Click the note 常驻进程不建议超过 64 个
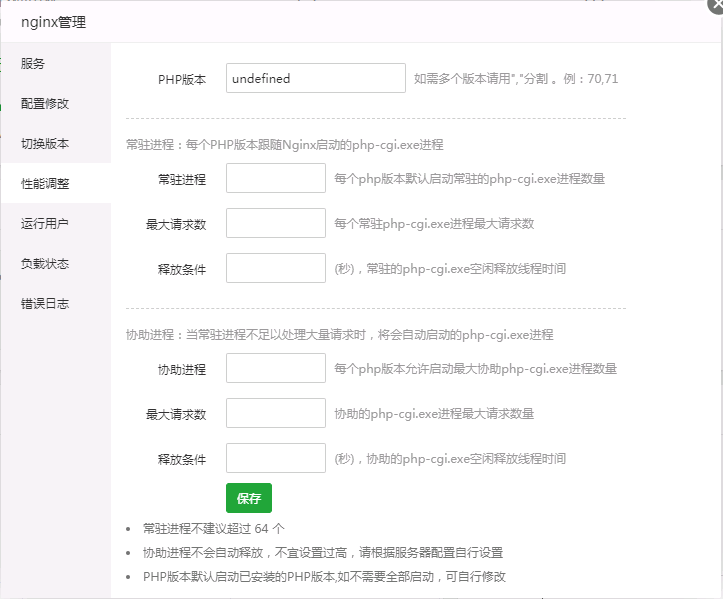Screen dimensions: 723x599 click(213, 528)
